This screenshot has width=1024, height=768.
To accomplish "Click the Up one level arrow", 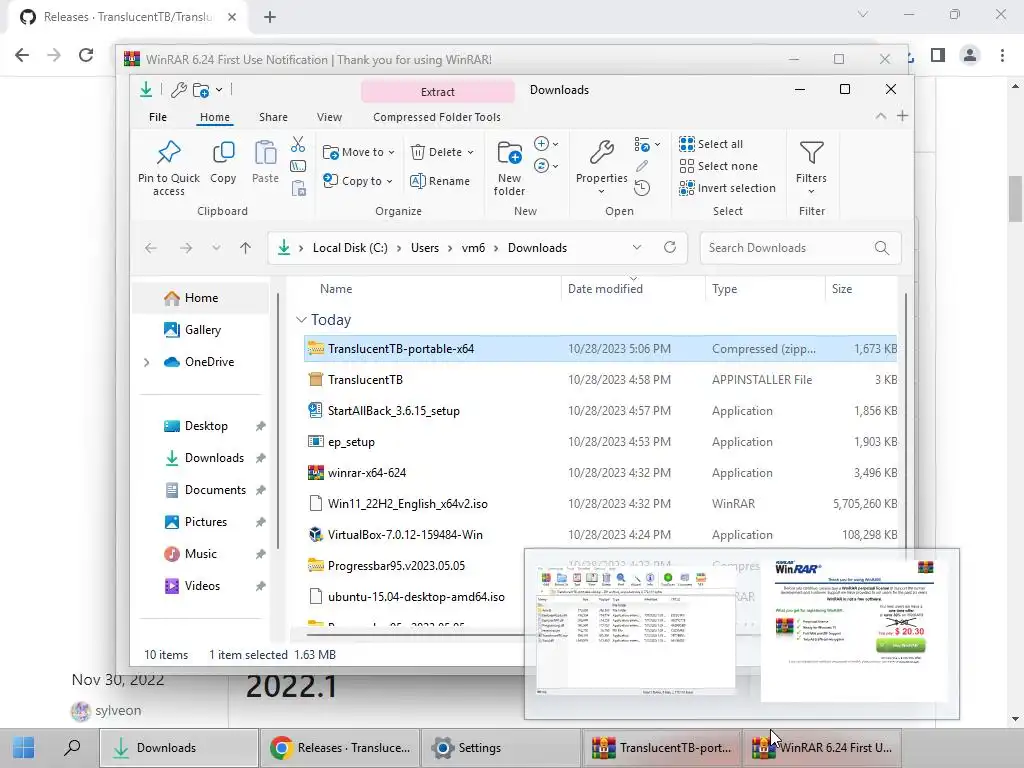I will 246,248.
